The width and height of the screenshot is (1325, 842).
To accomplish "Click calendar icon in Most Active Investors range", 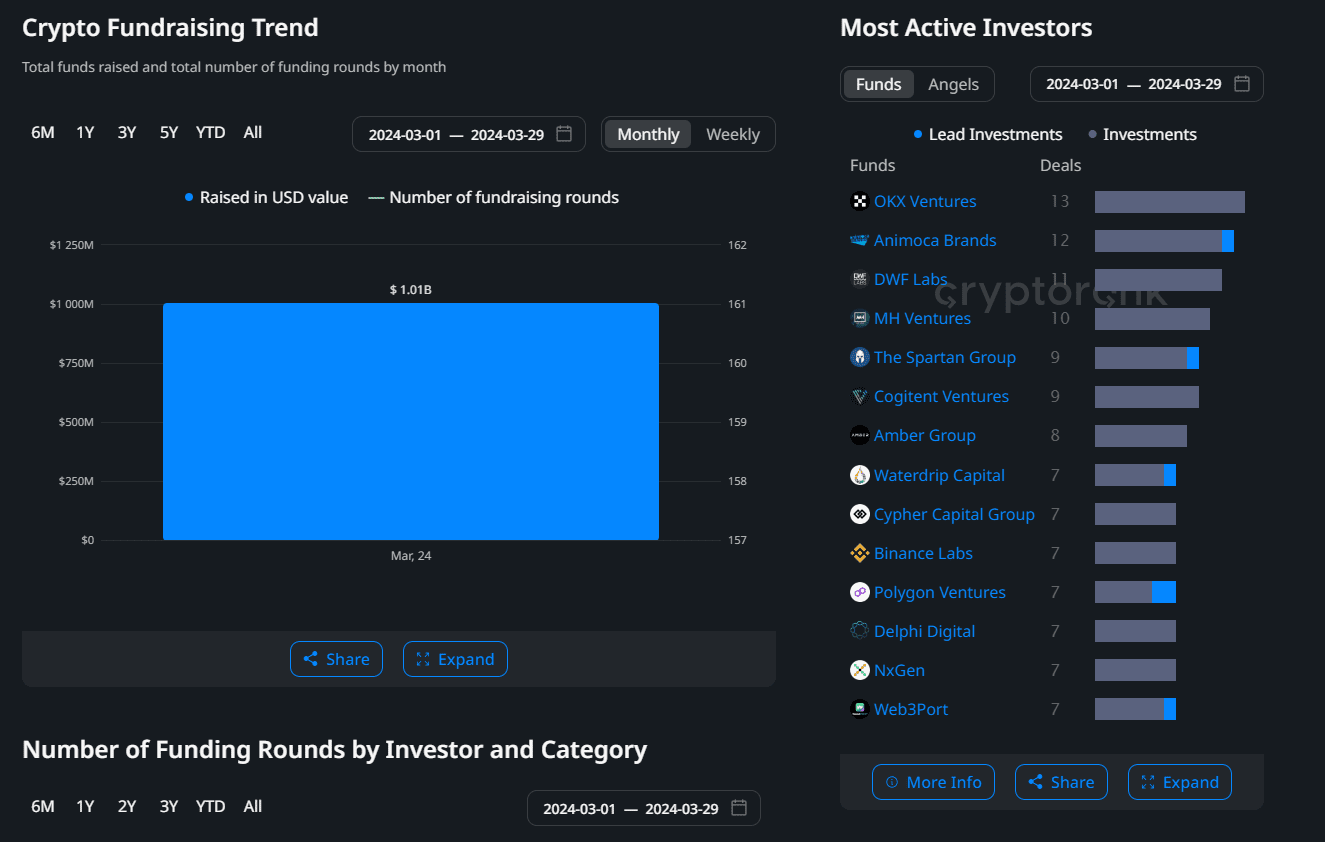I will pos(1242,84).
